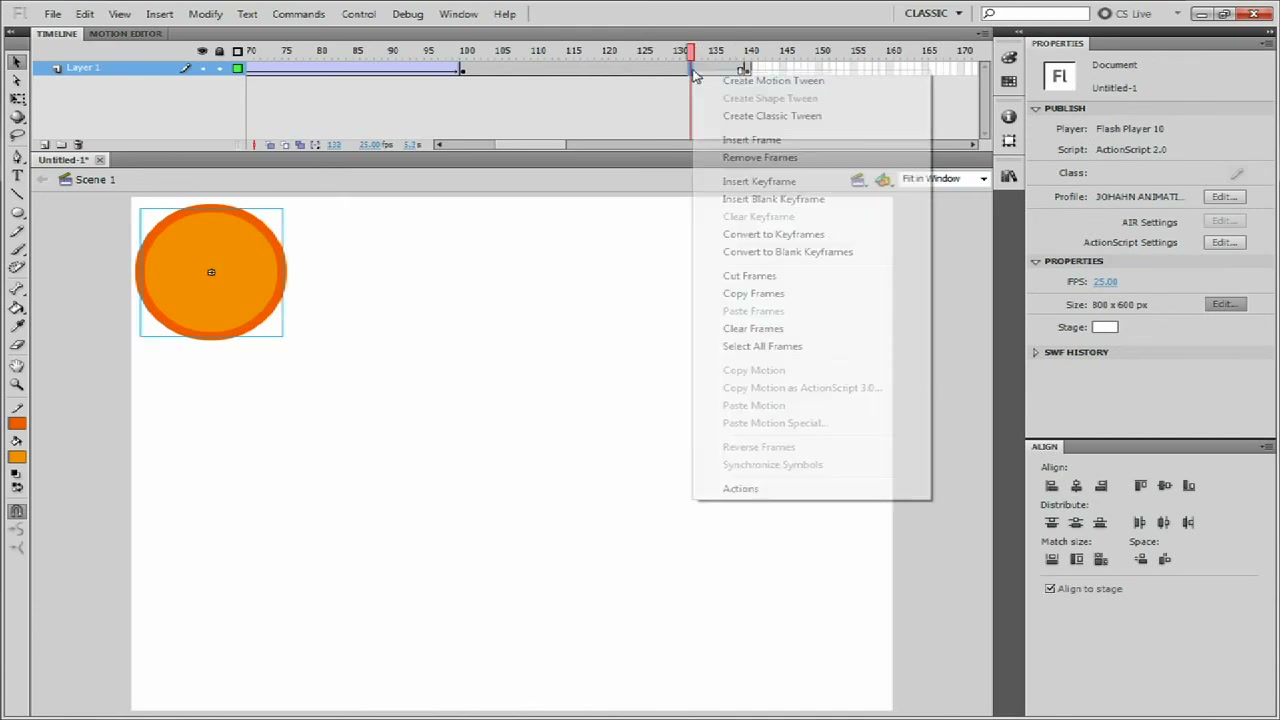The image size is (1280, 720).
Task: Toggle Layer 1 visibility dot
Action: click(x=203, y=68)
